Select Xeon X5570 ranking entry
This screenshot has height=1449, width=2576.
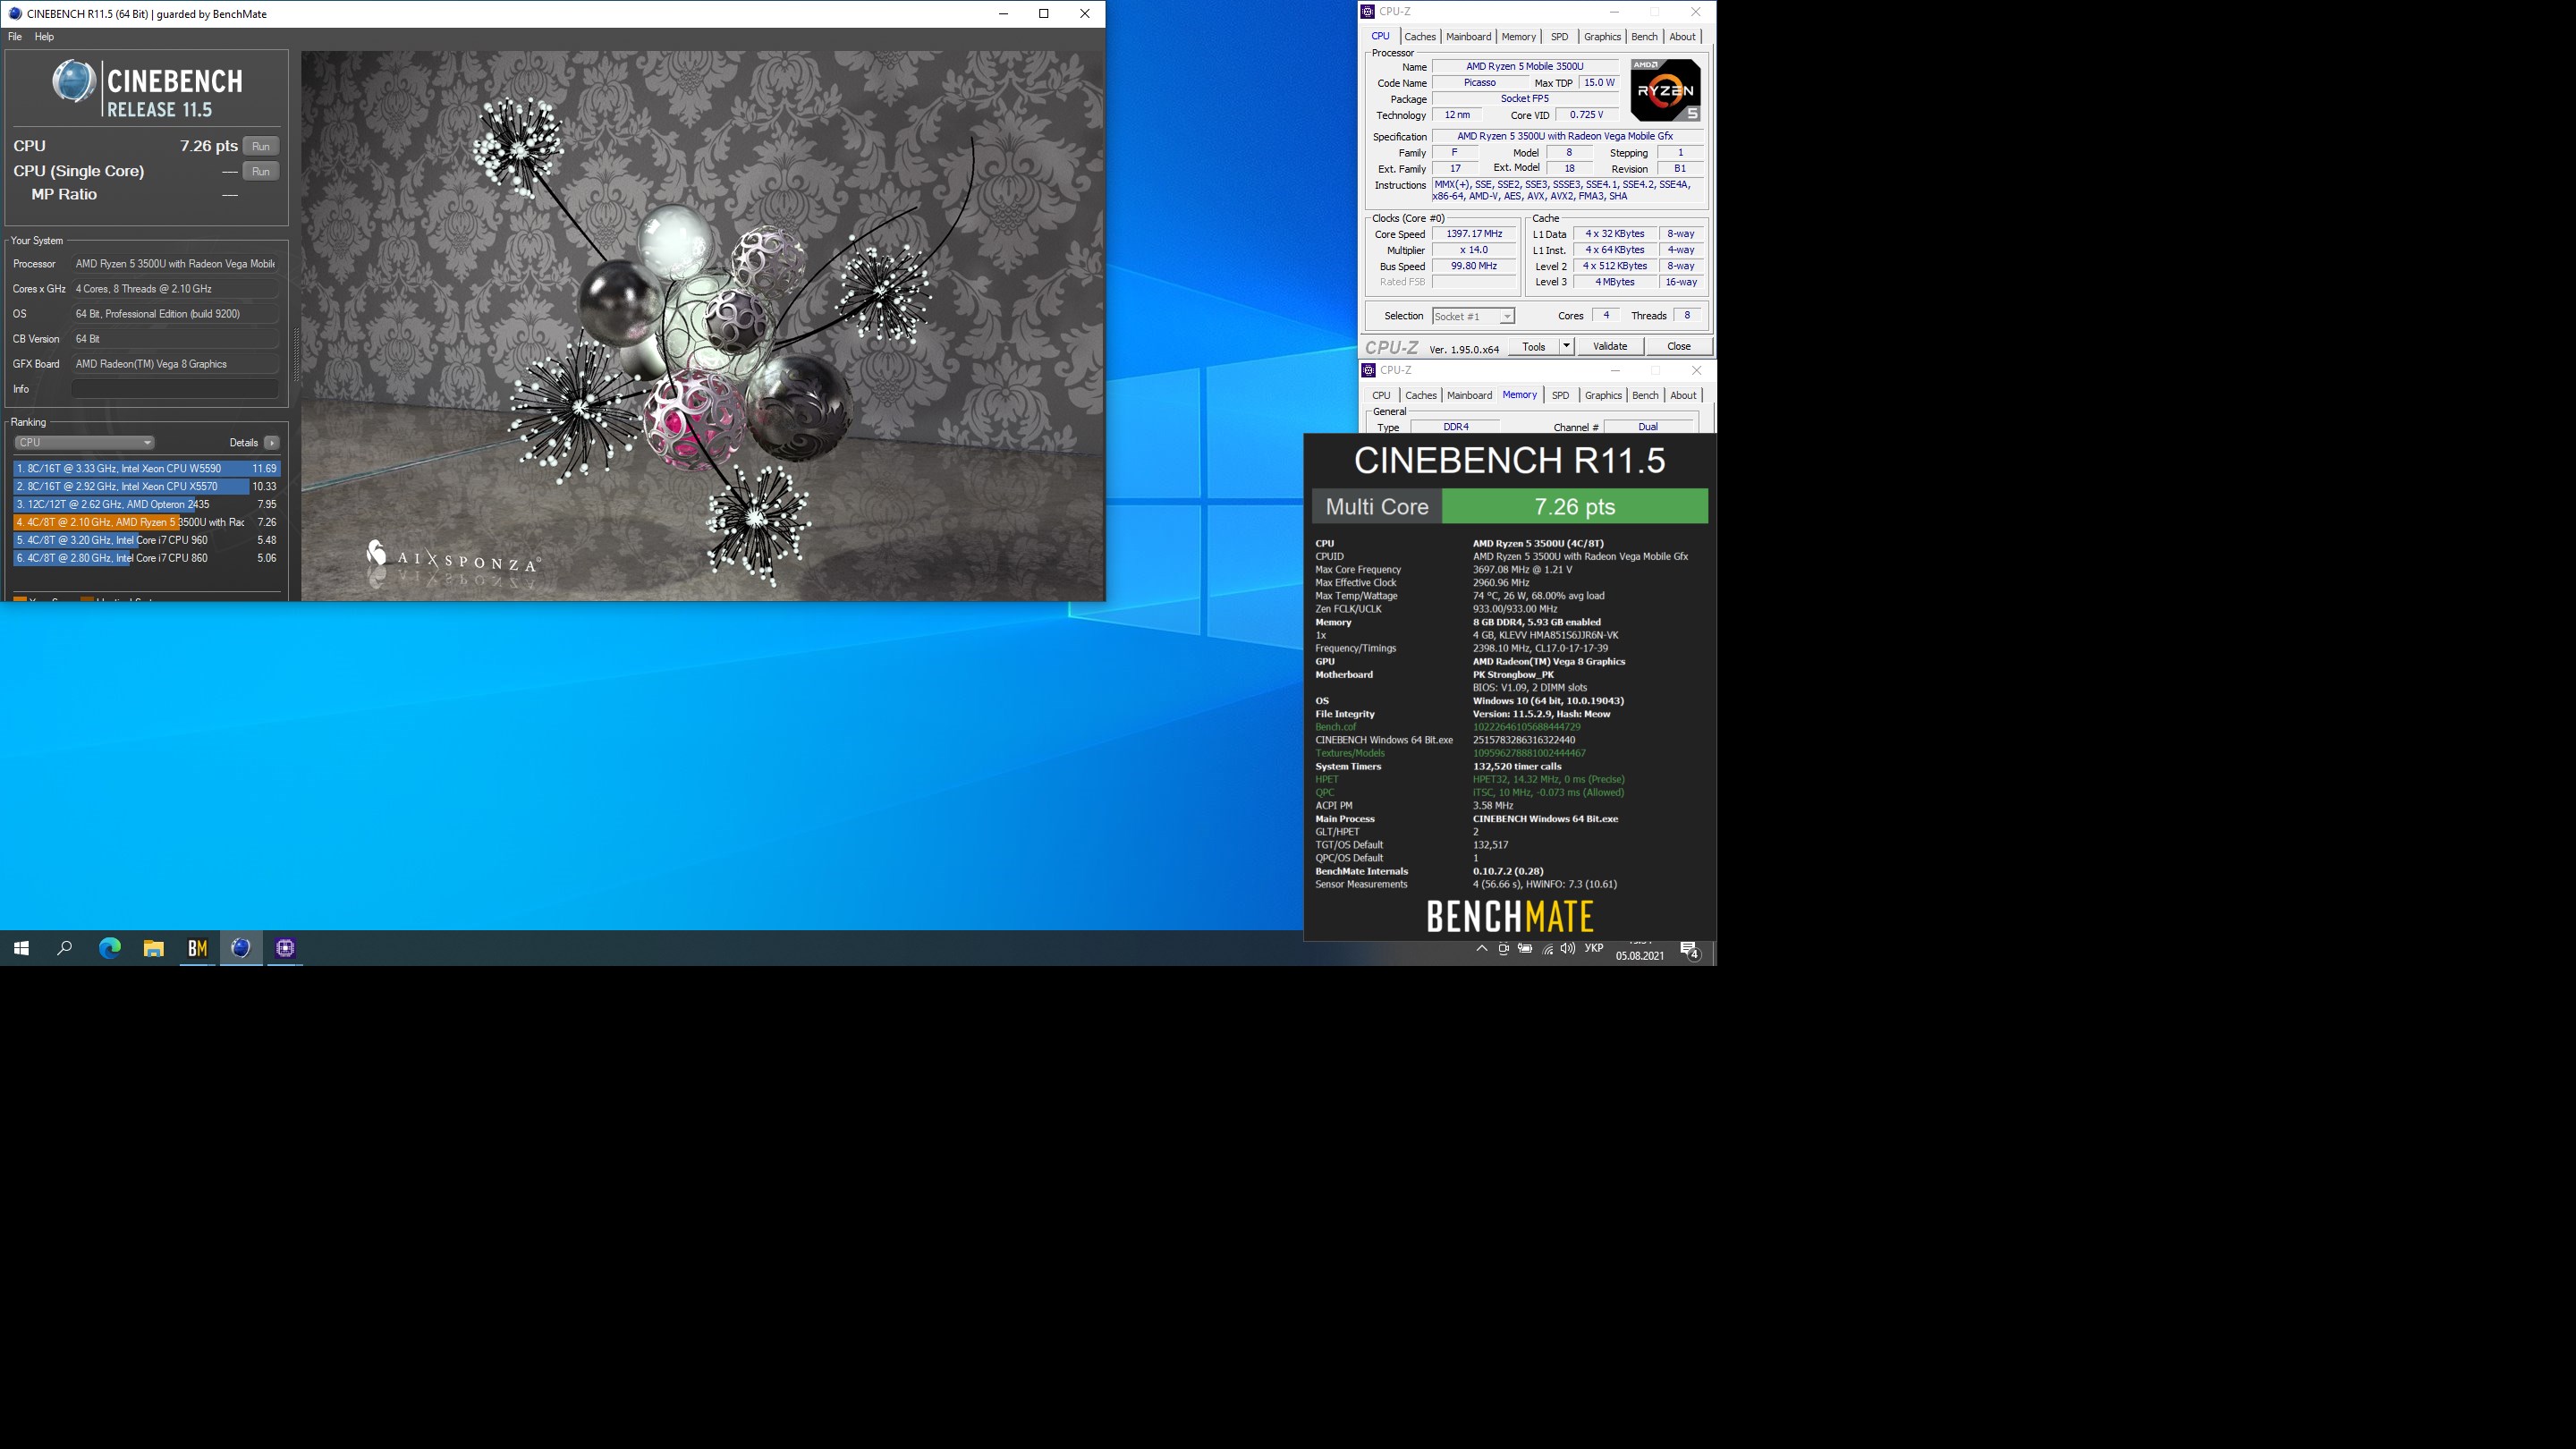point(146,486)
